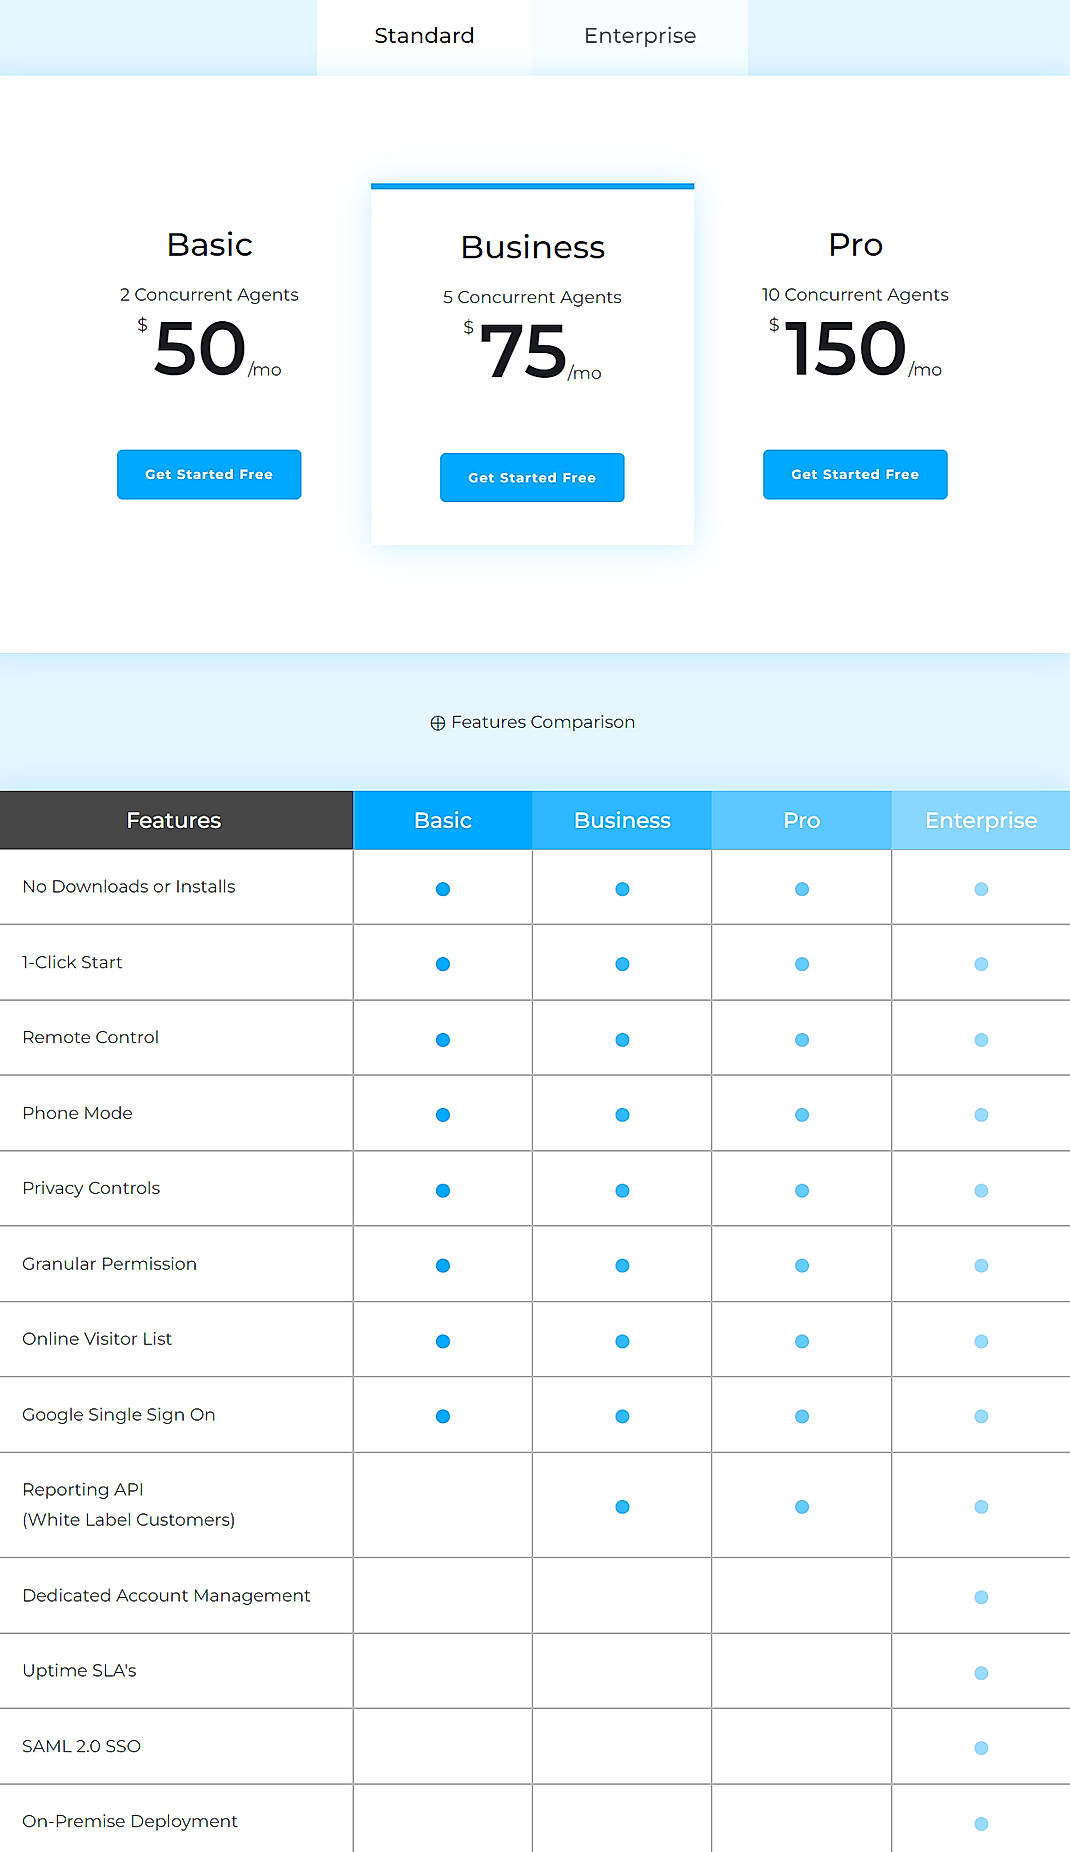The height and width of the screenshot is (1852, 1070).
Task: Click 'Privacy Controls' feature row
Action: [535, 1188]
